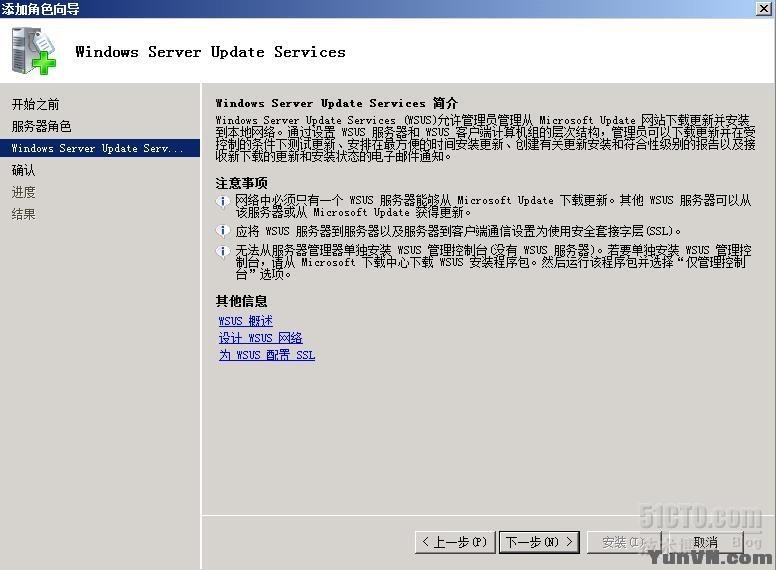
Task: Click the 注意事项 heading
Action: click(x=242, y=184)
